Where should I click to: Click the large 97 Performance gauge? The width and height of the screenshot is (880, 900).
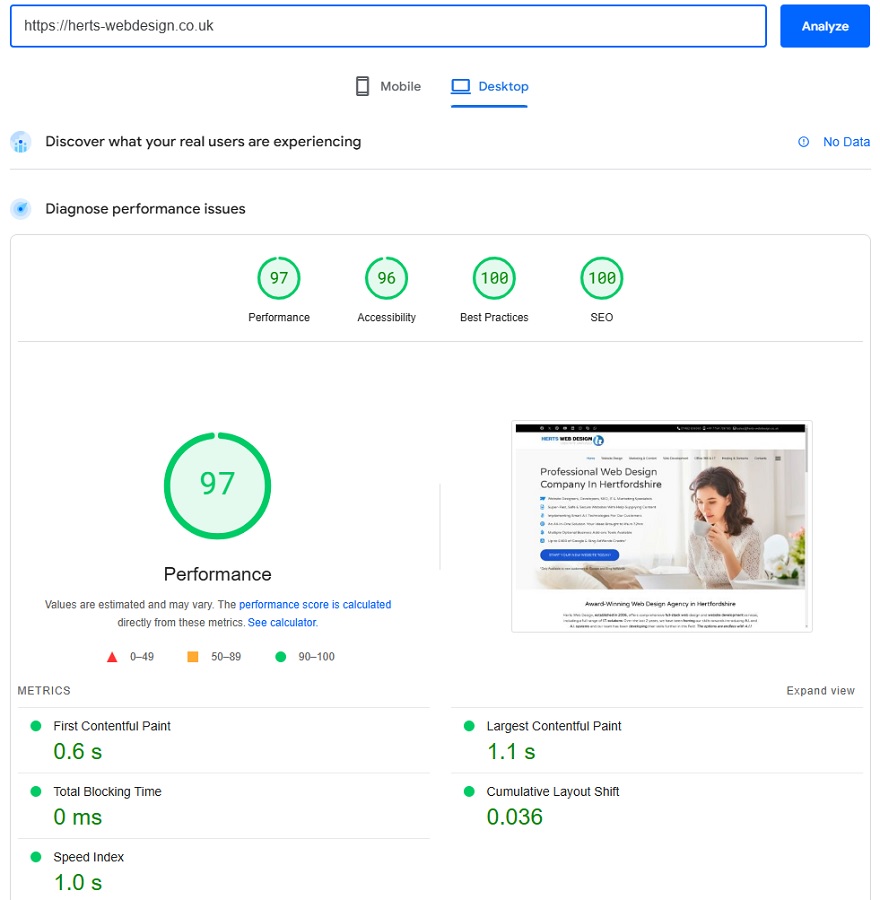[x=218, y=486]
